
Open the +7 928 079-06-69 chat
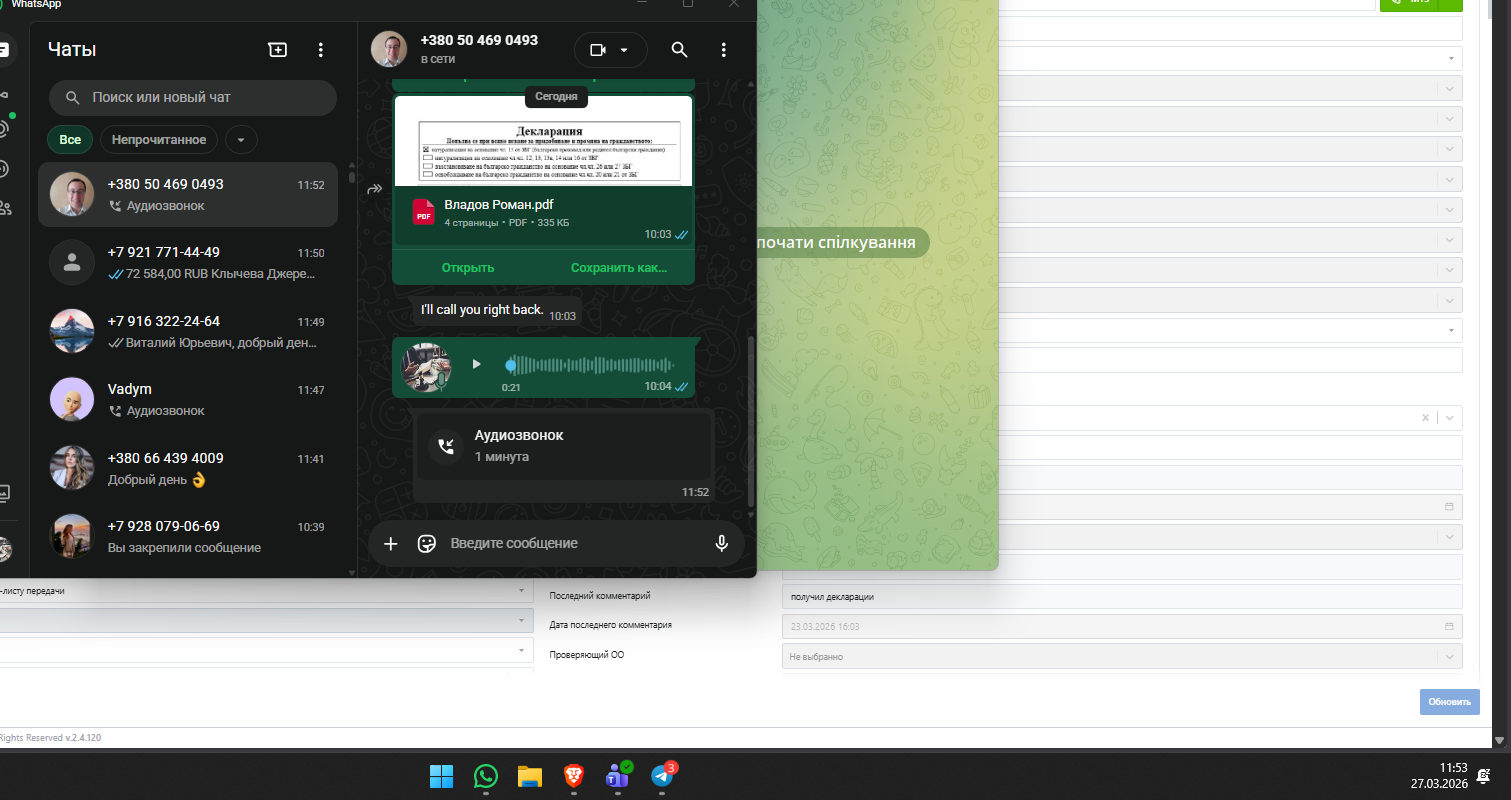click(x=188, y=537)
